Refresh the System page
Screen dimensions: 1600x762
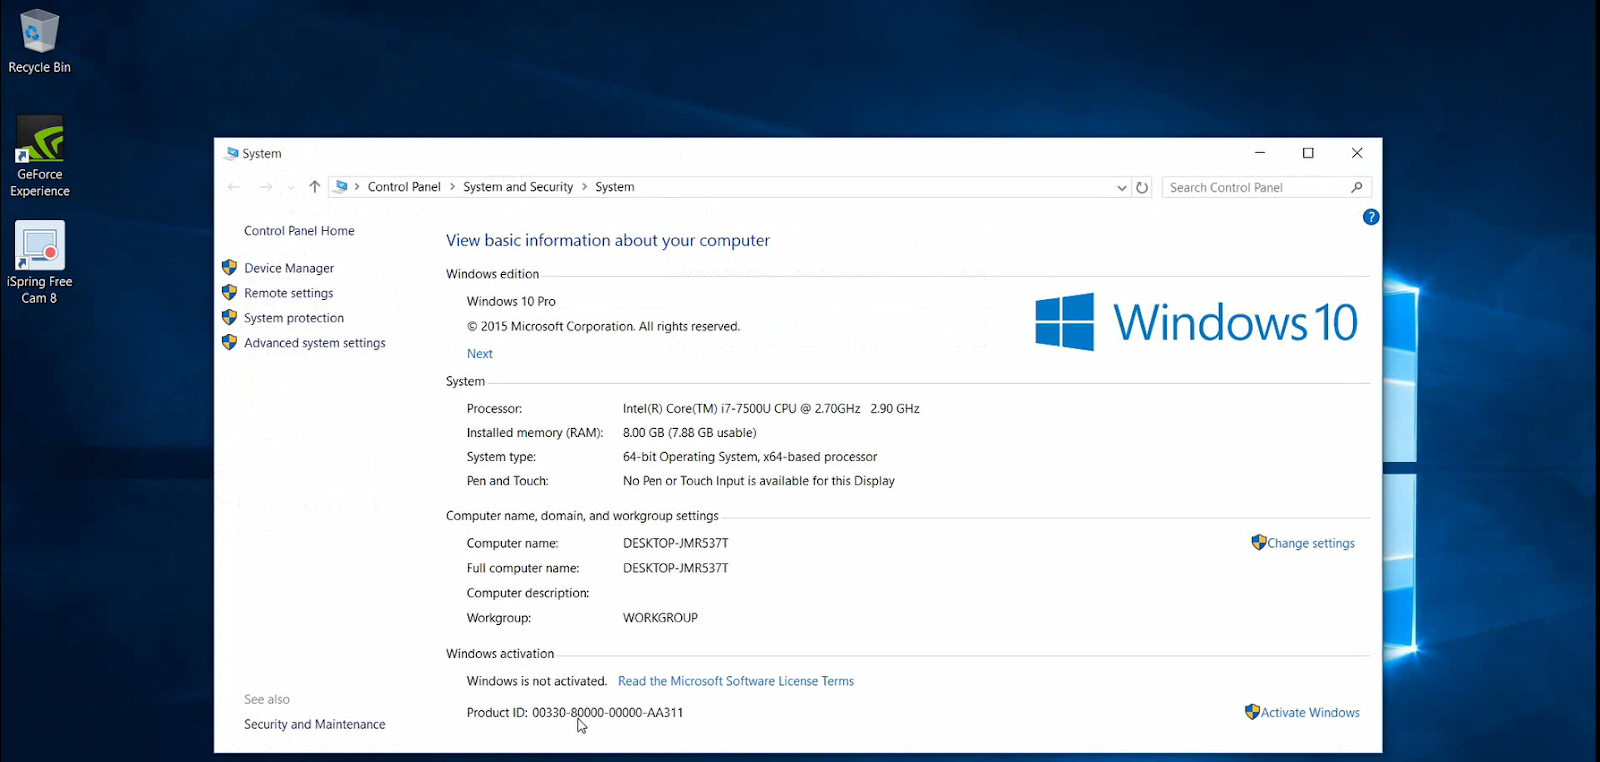(x=1142, y=187)
